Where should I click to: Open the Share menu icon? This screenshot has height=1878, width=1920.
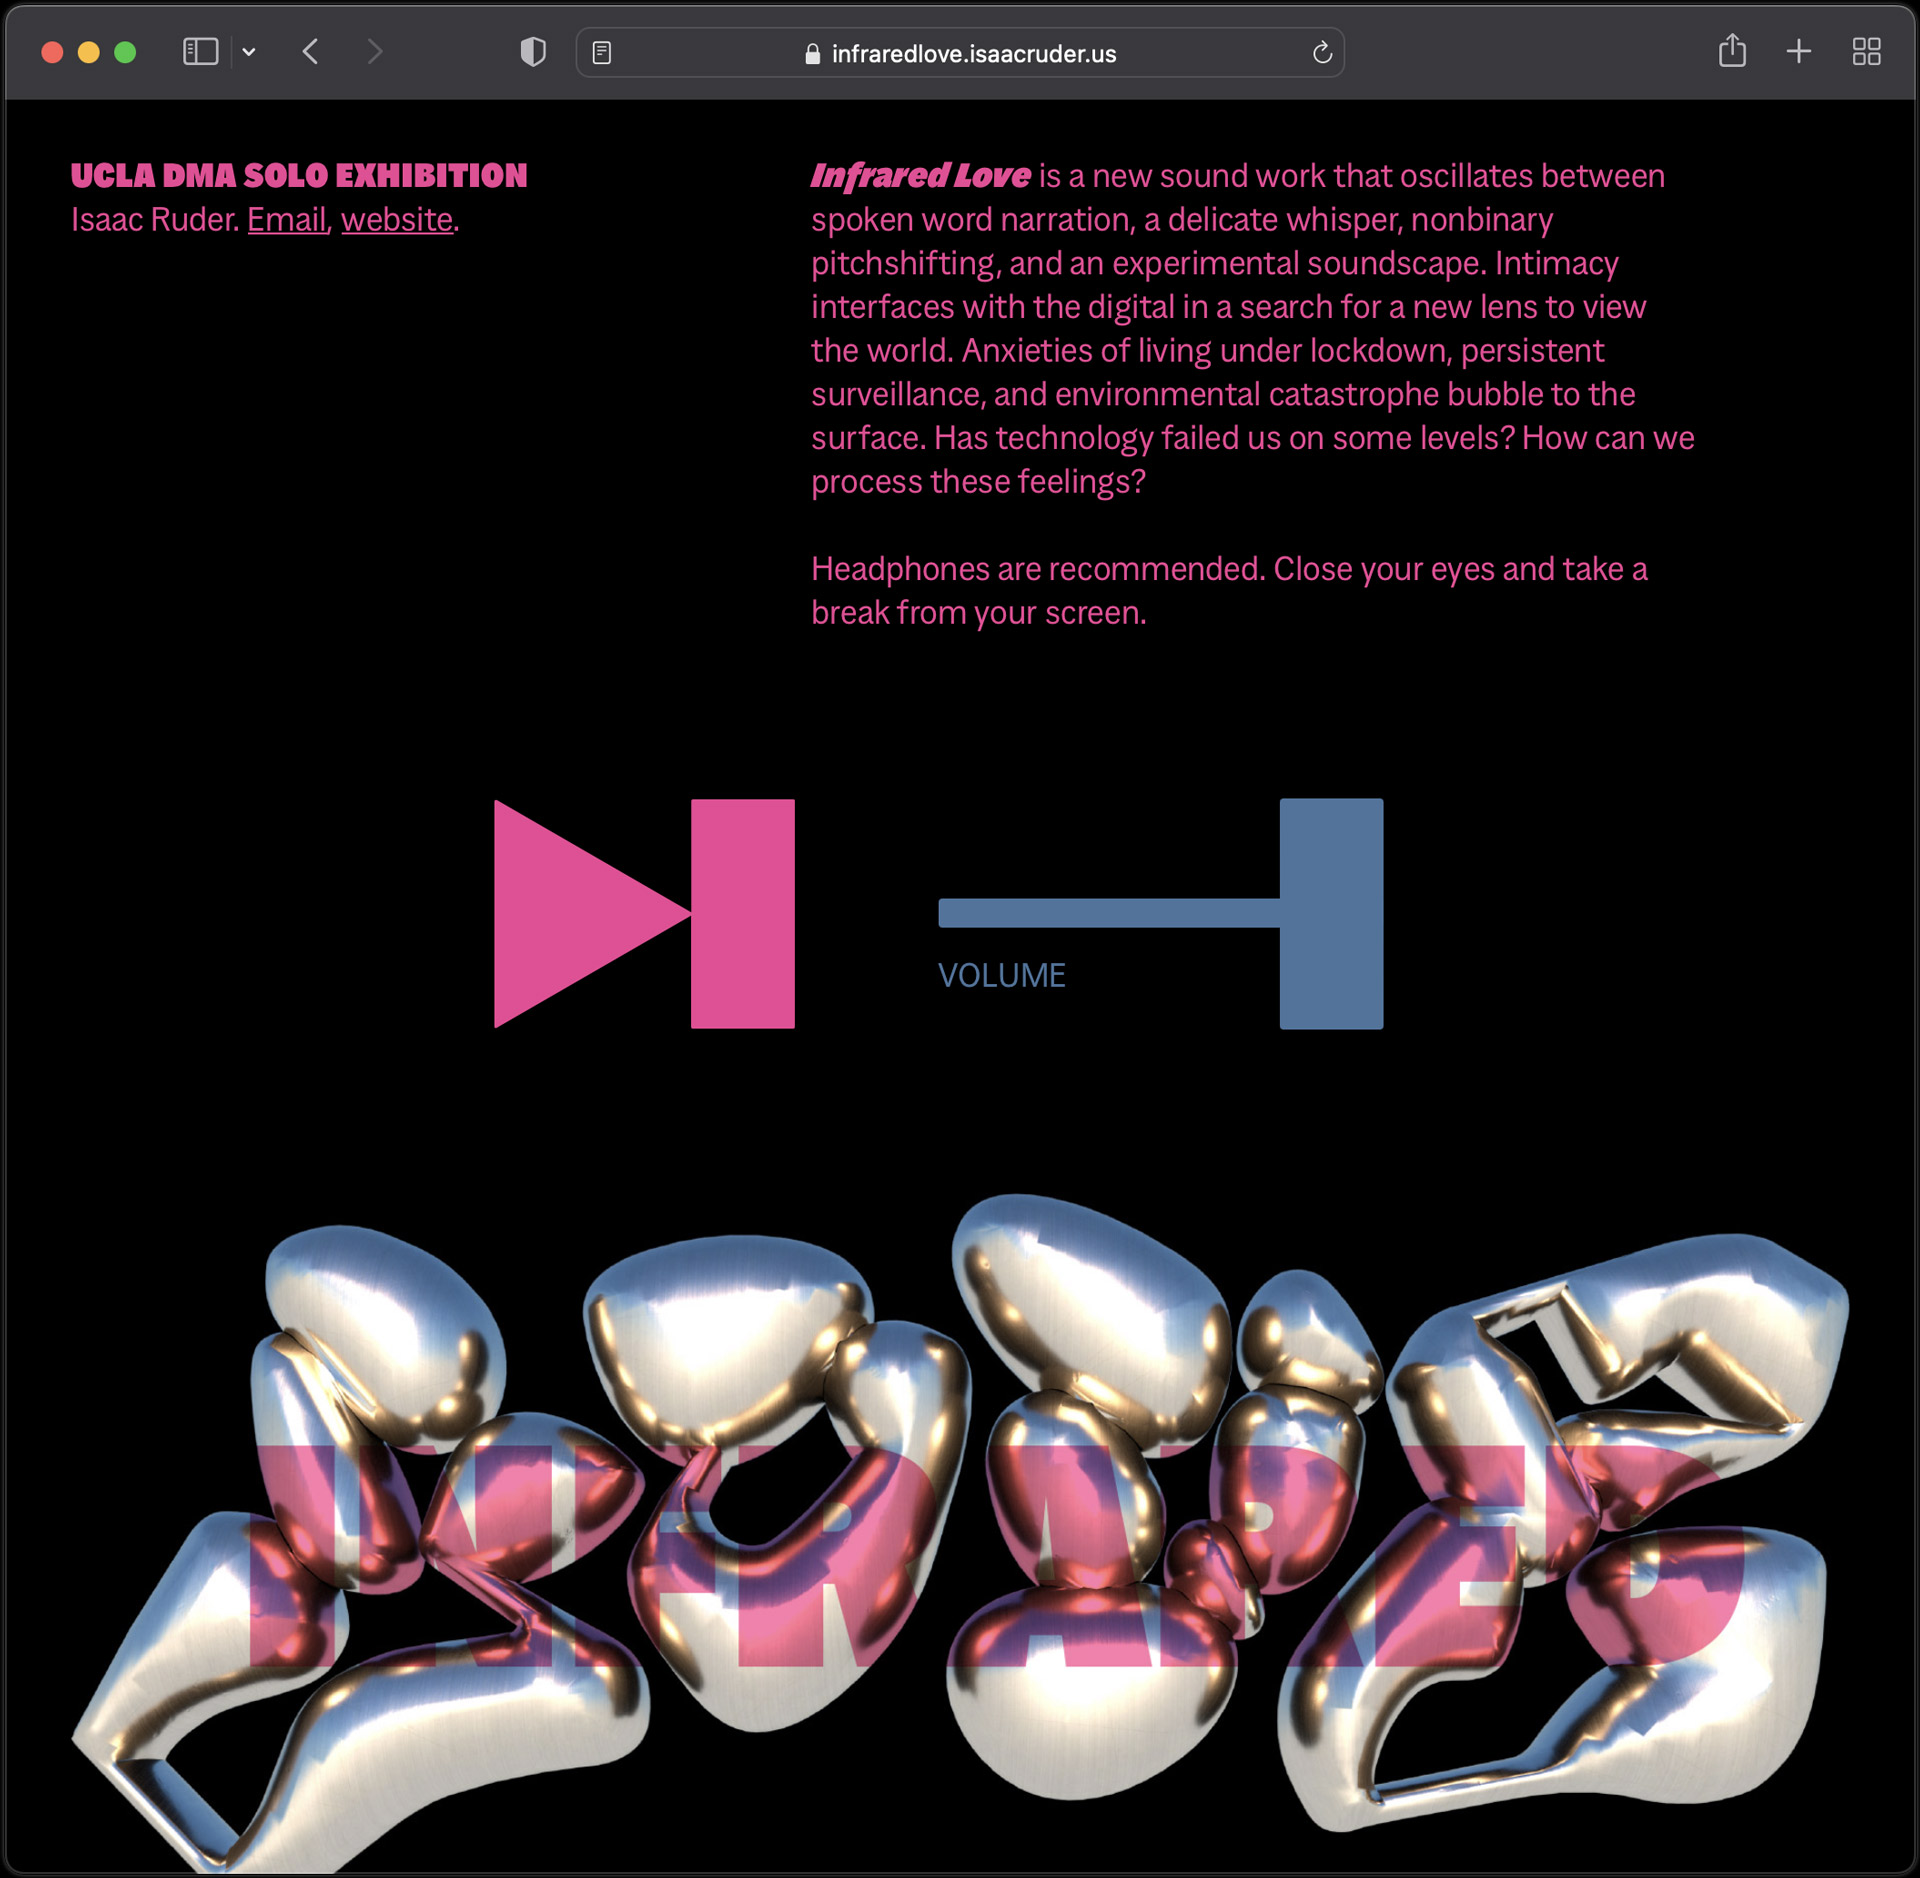click(x=1732, y=51)
